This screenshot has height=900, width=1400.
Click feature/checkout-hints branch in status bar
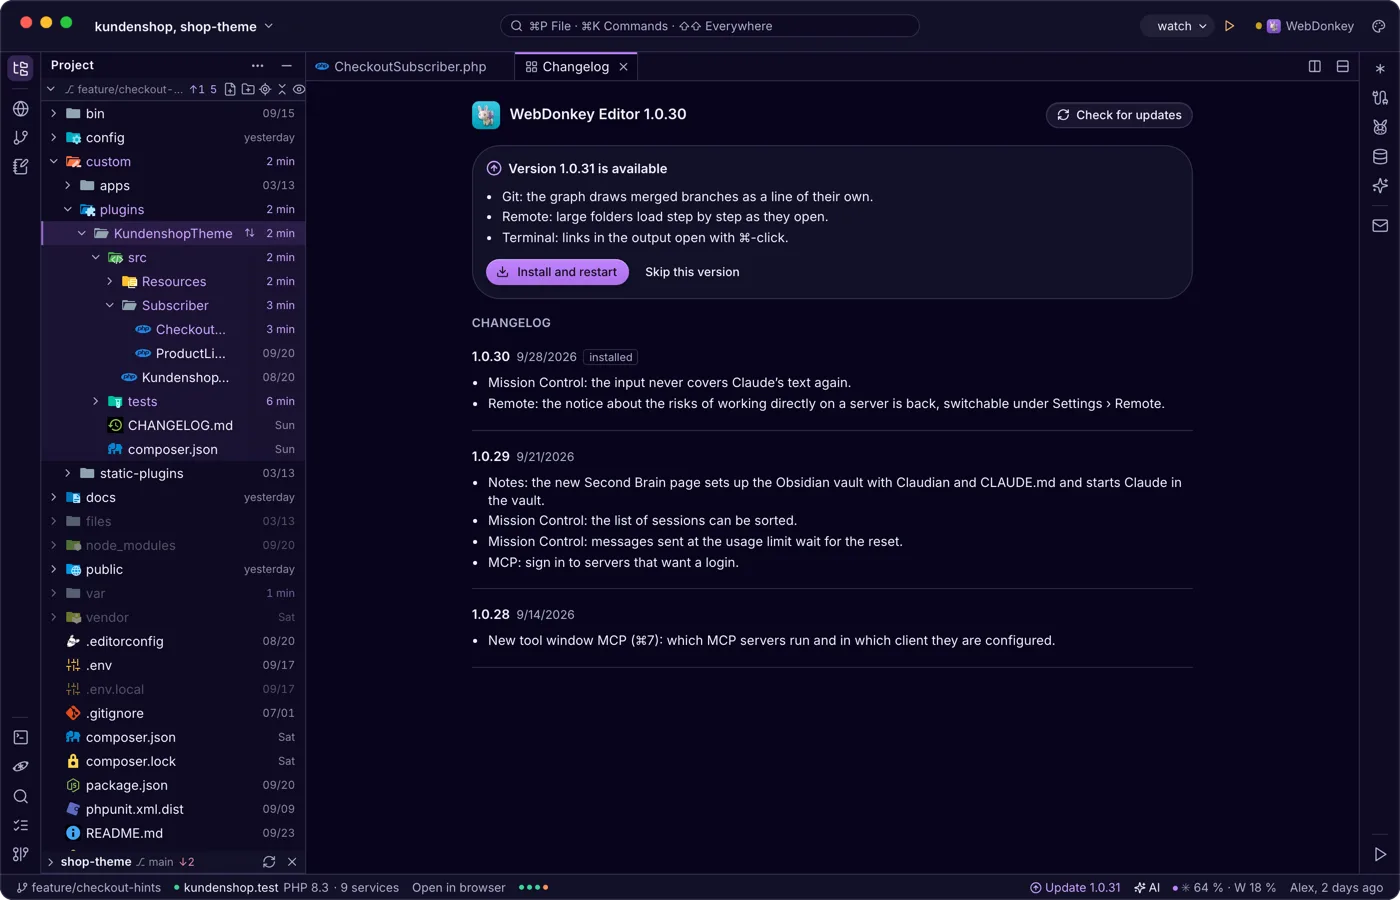(89, 887)
